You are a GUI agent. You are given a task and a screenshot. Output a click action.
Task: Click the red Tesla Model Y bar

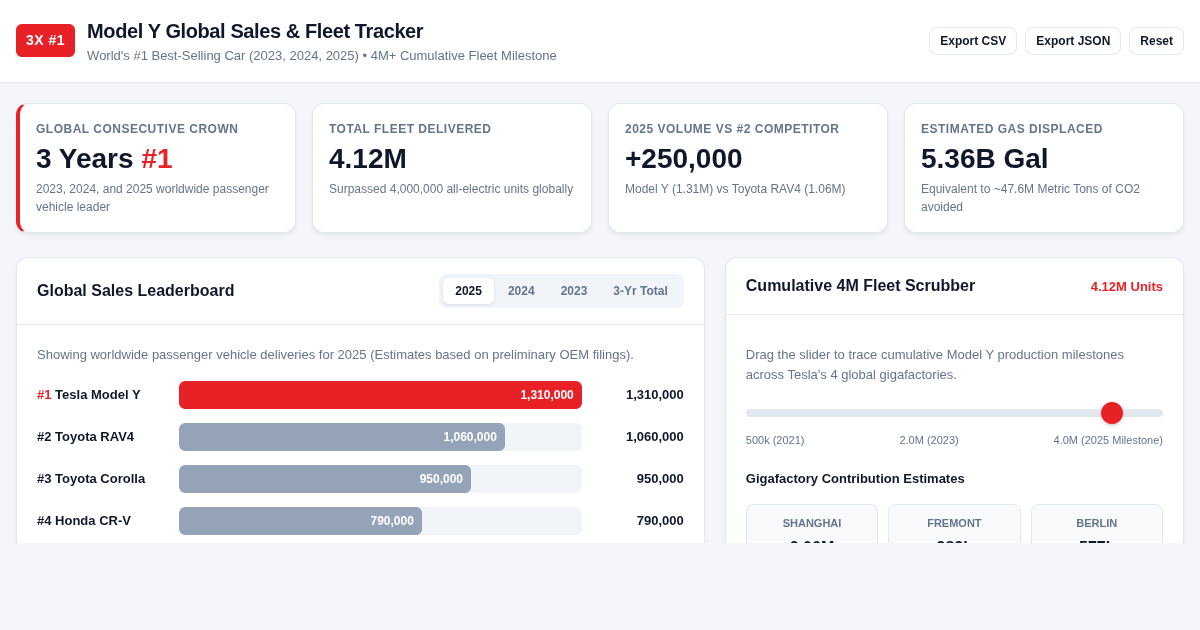[x=380, y=395]
